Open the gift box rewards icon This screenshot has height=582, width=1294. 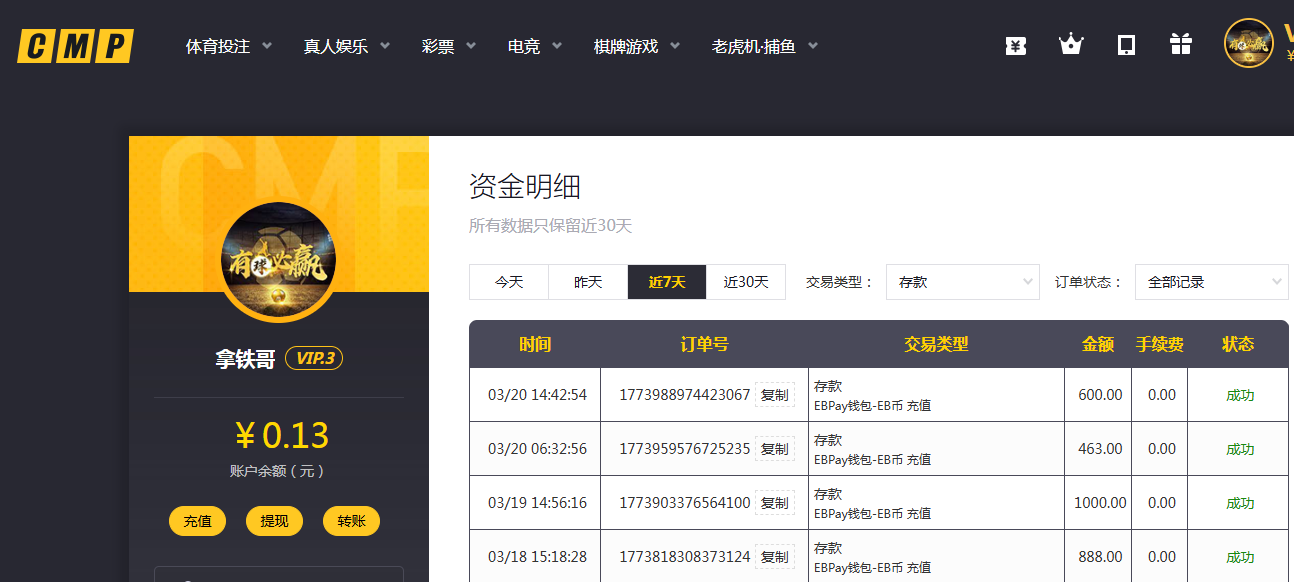coord(1181,45)
